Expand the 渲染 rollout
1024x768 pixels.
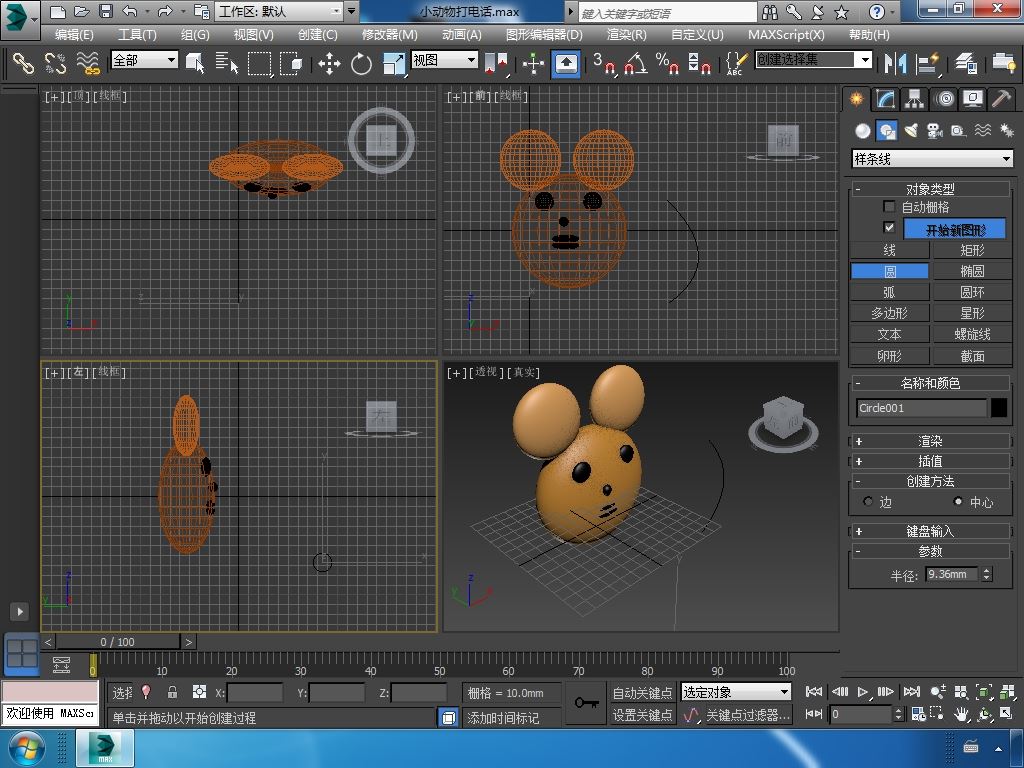click(x=930, y=441)
